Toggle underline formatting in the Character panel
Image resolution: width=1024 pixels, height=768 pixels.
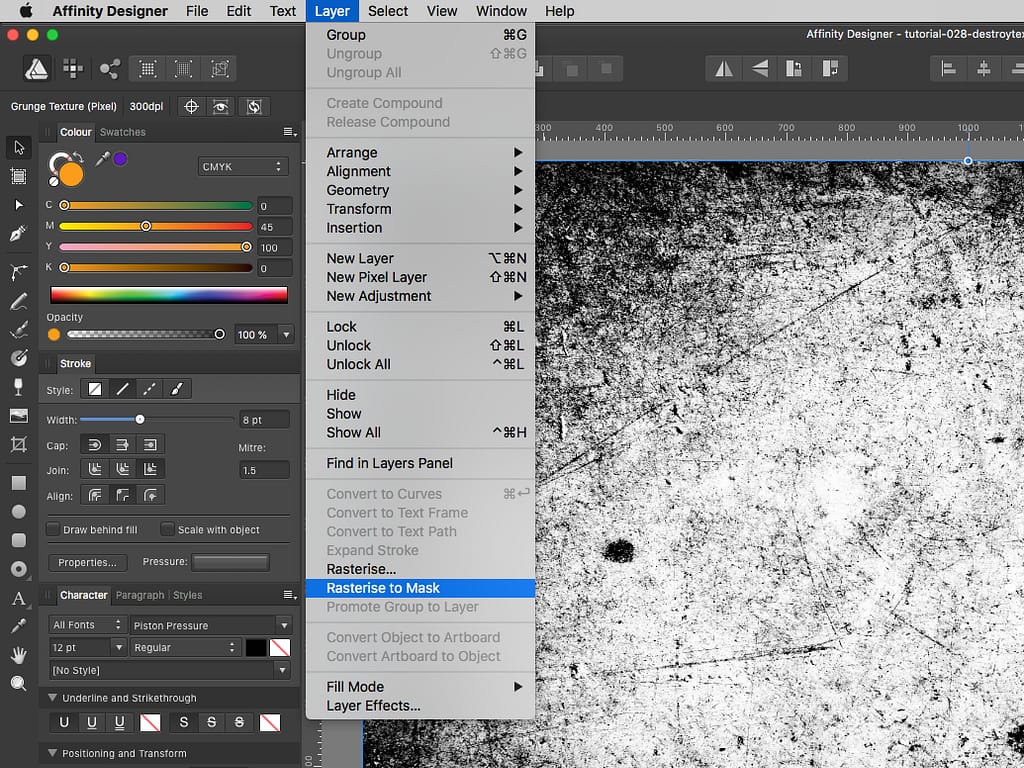pyautogui.click(x=62, y=722)
